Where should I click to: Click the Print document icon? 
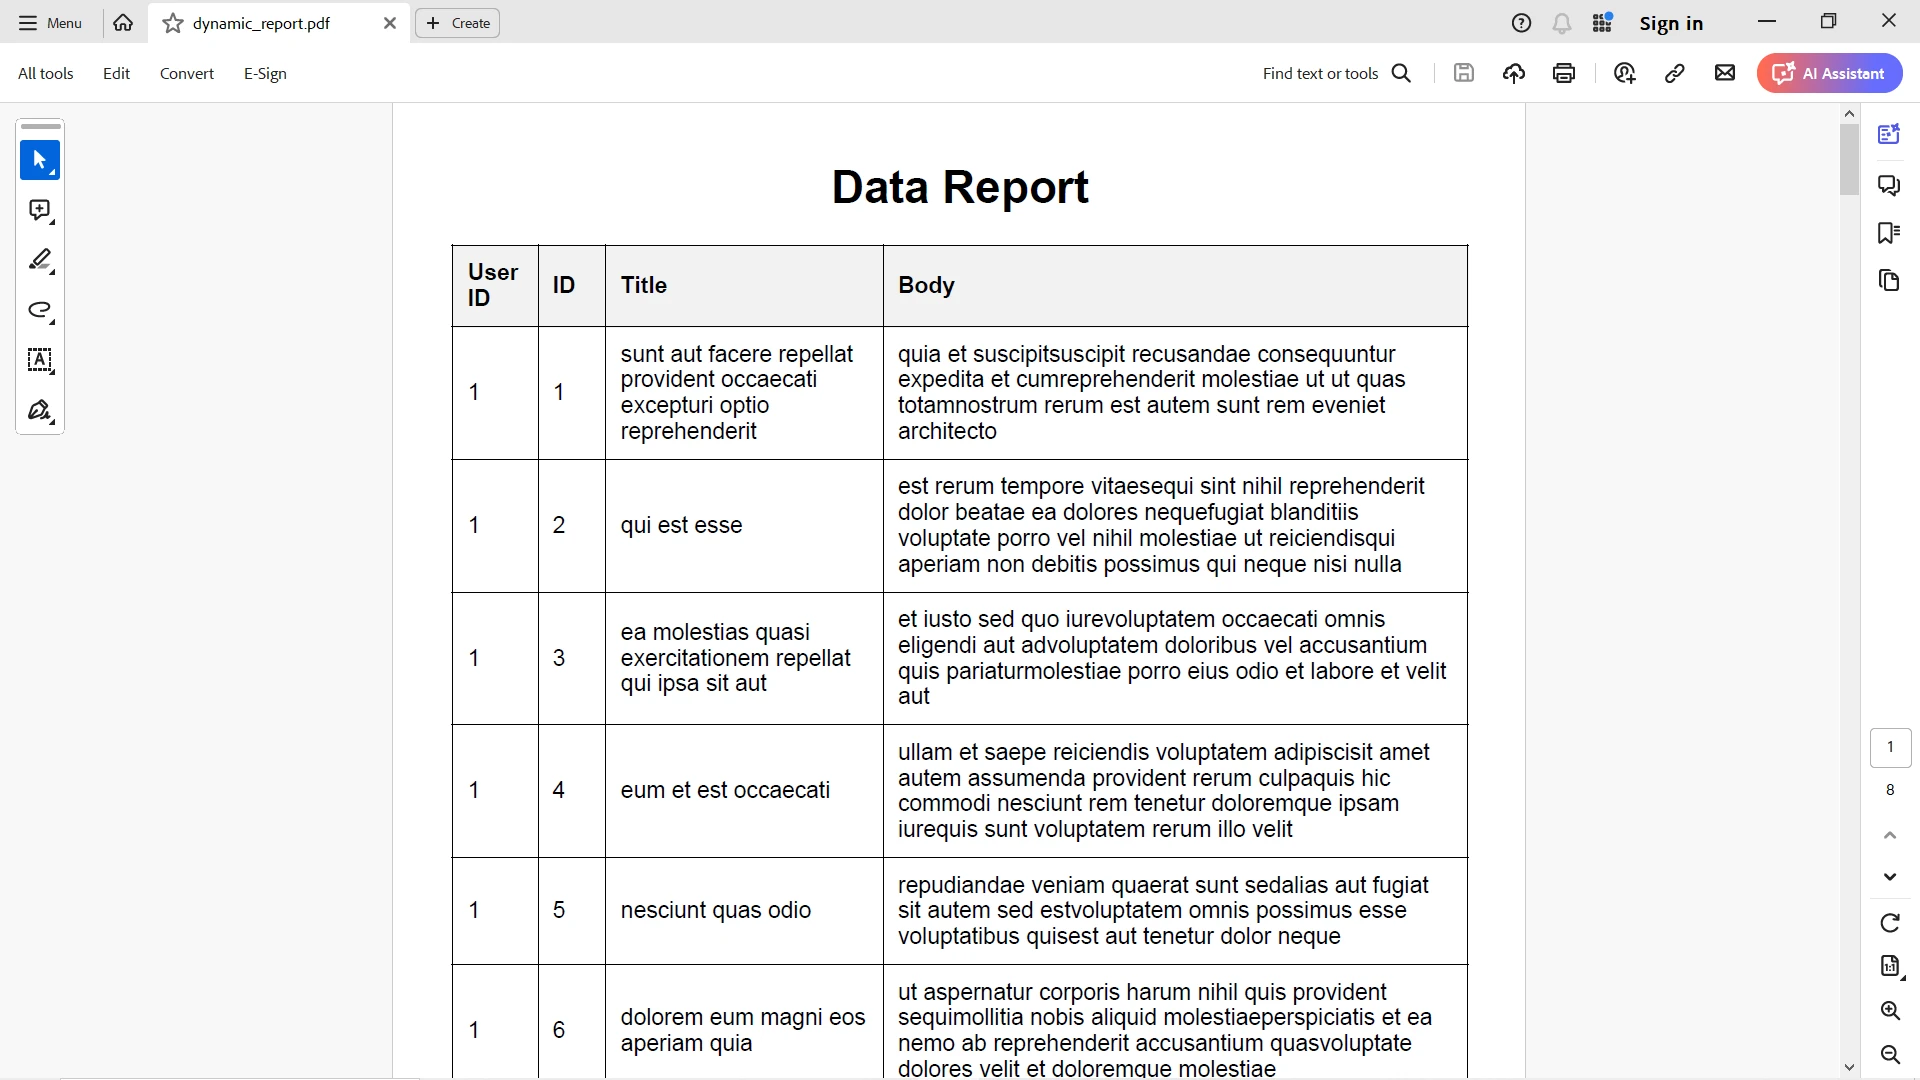(1564, 74)
